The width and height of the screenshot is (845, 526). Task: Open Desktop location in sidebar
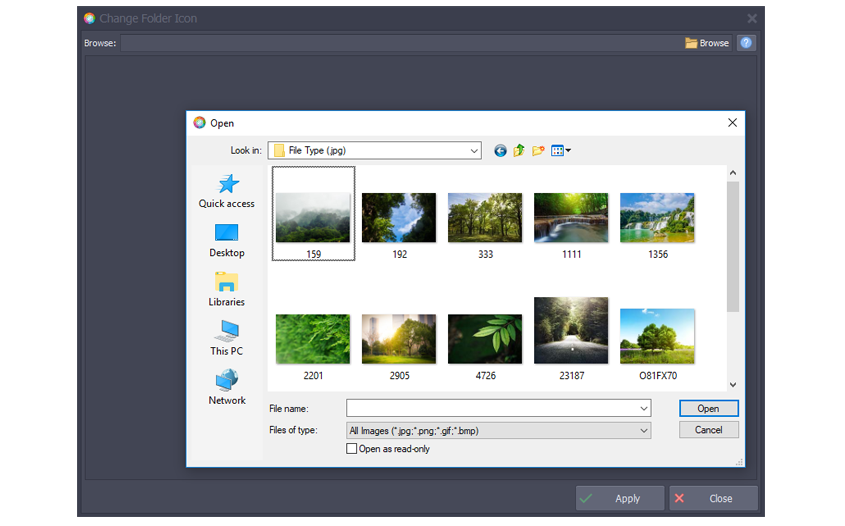click(x=227, y=240)
